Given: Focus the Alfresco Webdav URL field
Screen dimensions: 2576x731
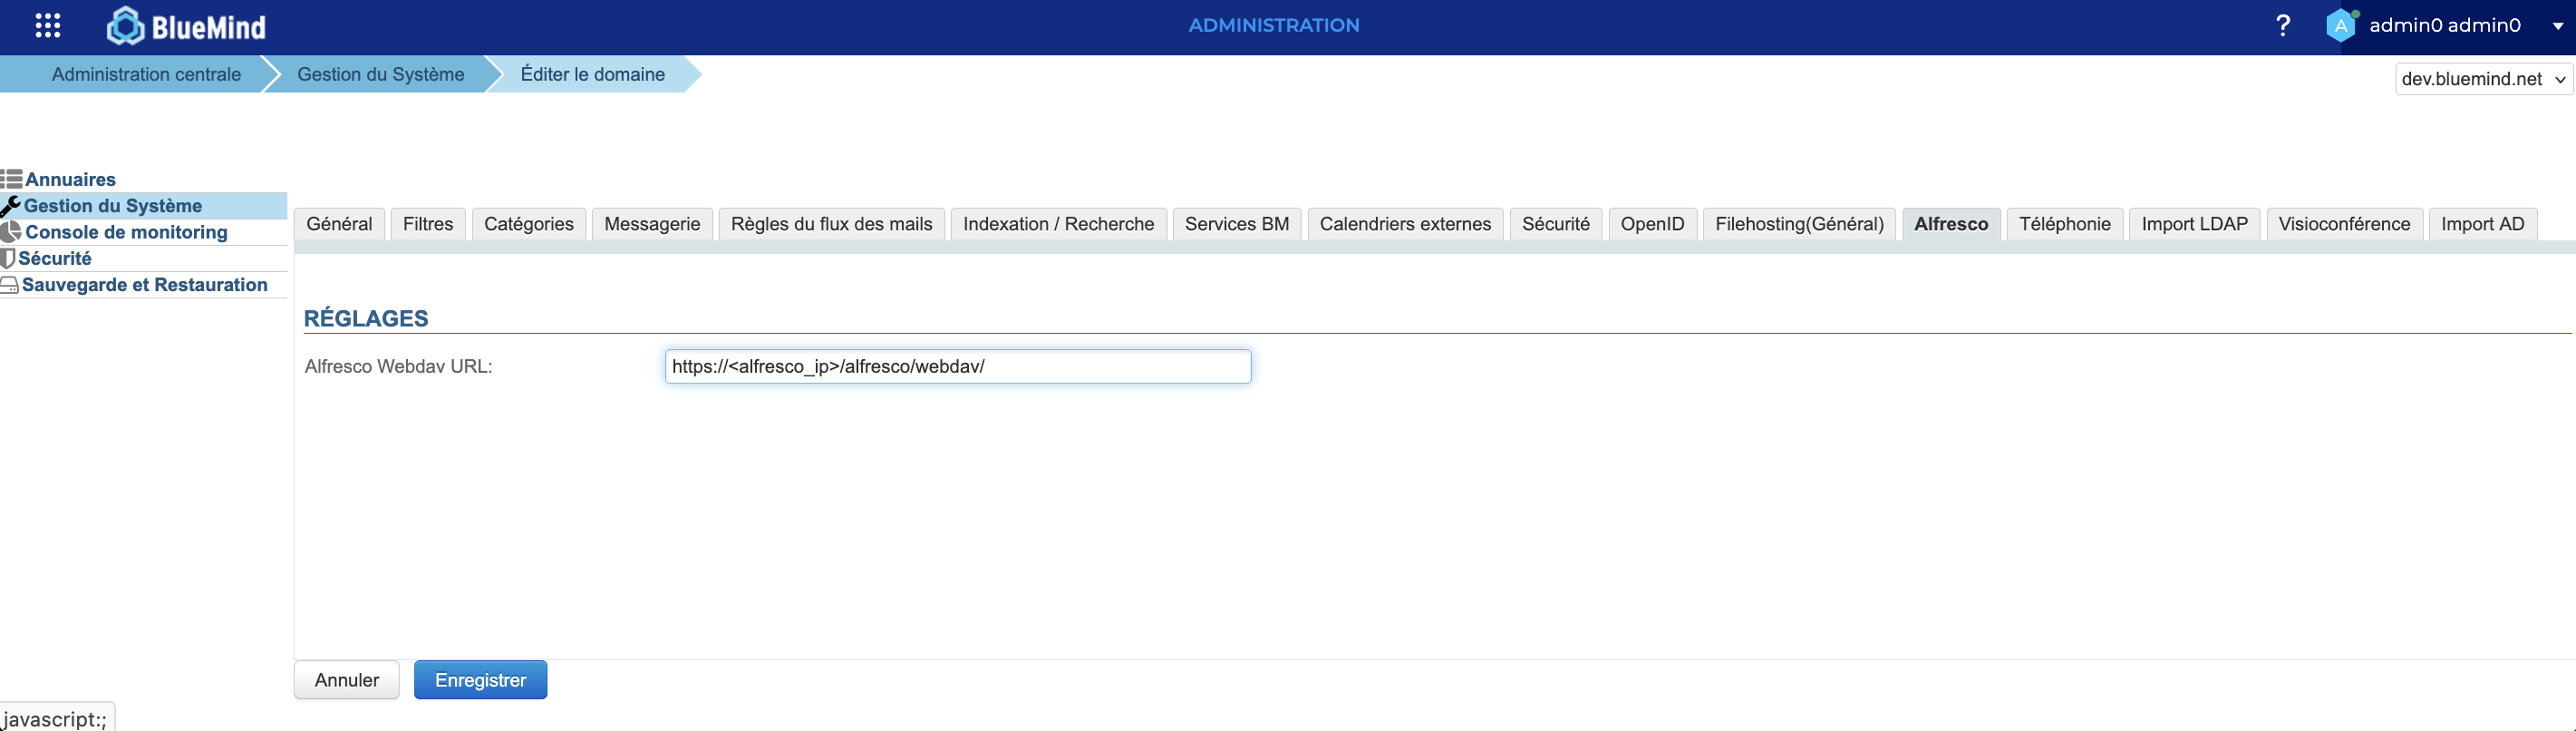Looking at the screenshot, I should tap(957, 366).
